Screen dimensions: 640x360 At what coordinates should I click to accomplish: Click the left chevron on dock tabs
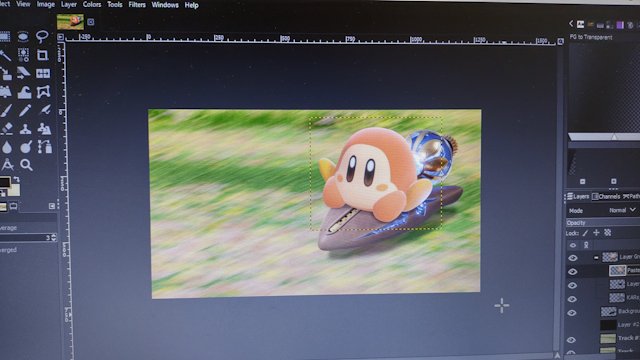[x=571, y=24]
